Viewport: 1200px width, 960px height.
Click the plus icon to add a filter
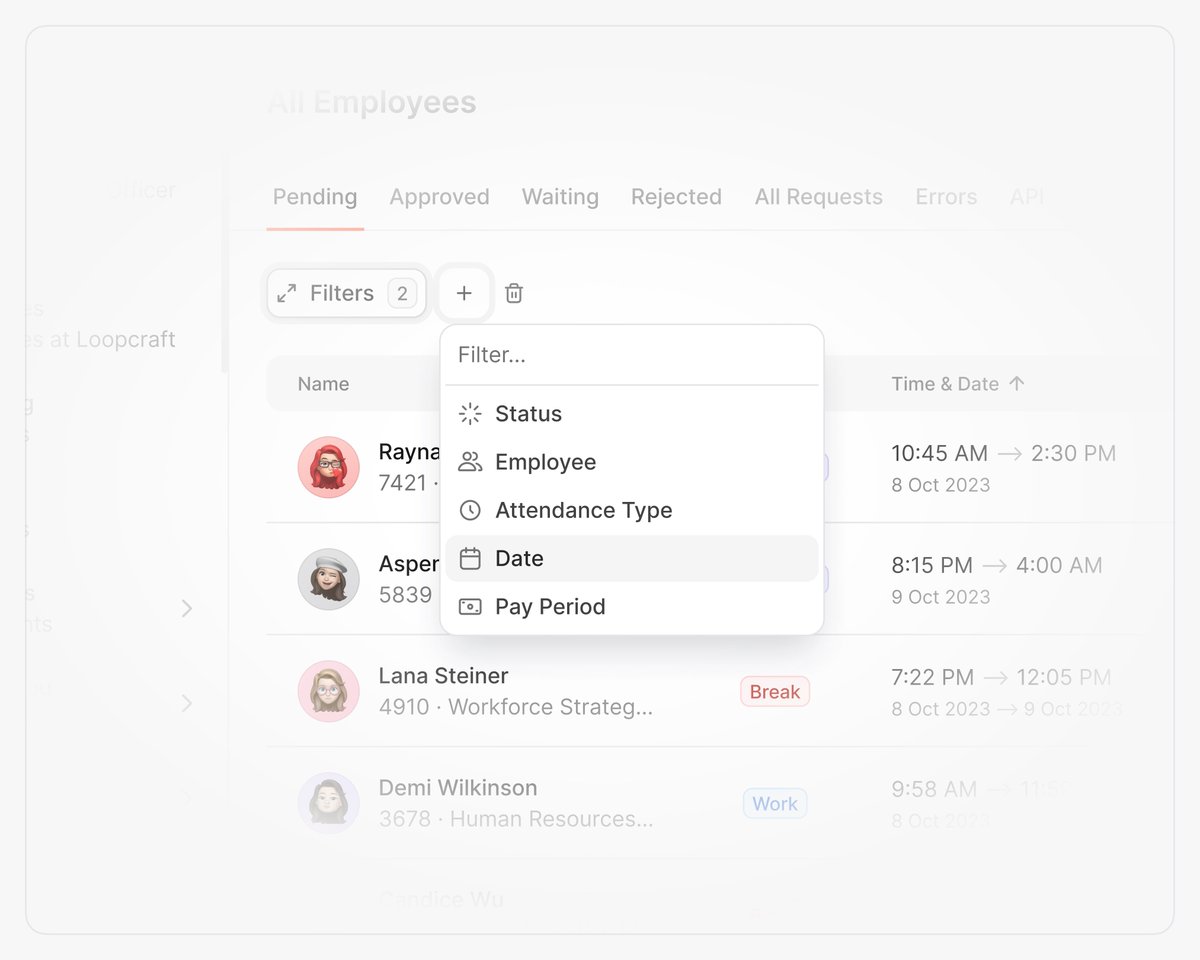point(464,293)
